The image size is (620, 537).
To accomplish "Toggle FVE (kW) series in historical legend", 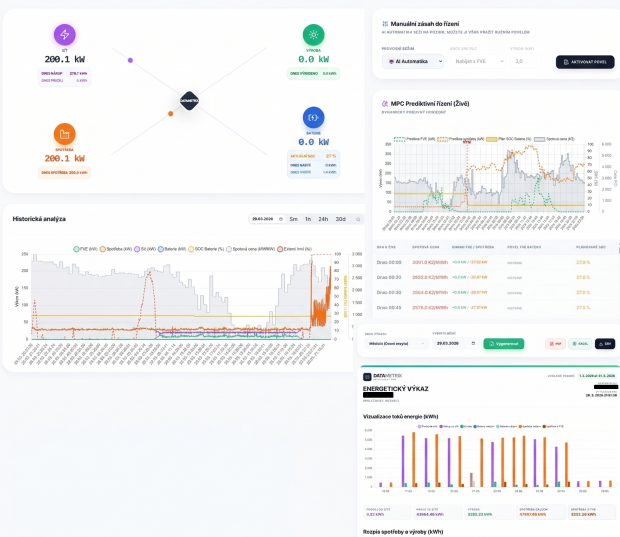I will tap(85, 249).
